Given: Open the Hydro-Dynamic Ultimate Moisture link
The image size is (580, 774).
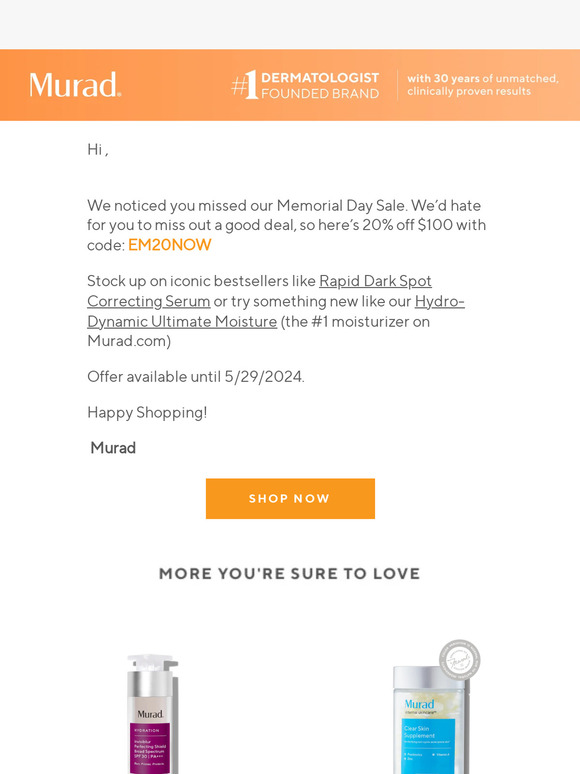Looking at the screenshot, I should point(275,311).
